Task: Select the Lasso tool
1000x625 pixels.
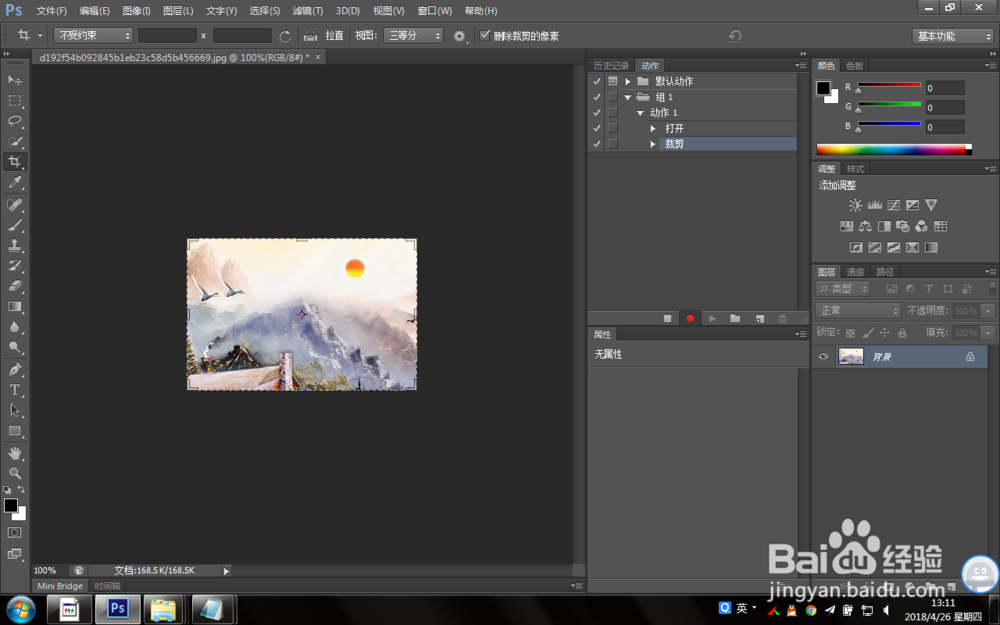Action: tap(15, 121)
